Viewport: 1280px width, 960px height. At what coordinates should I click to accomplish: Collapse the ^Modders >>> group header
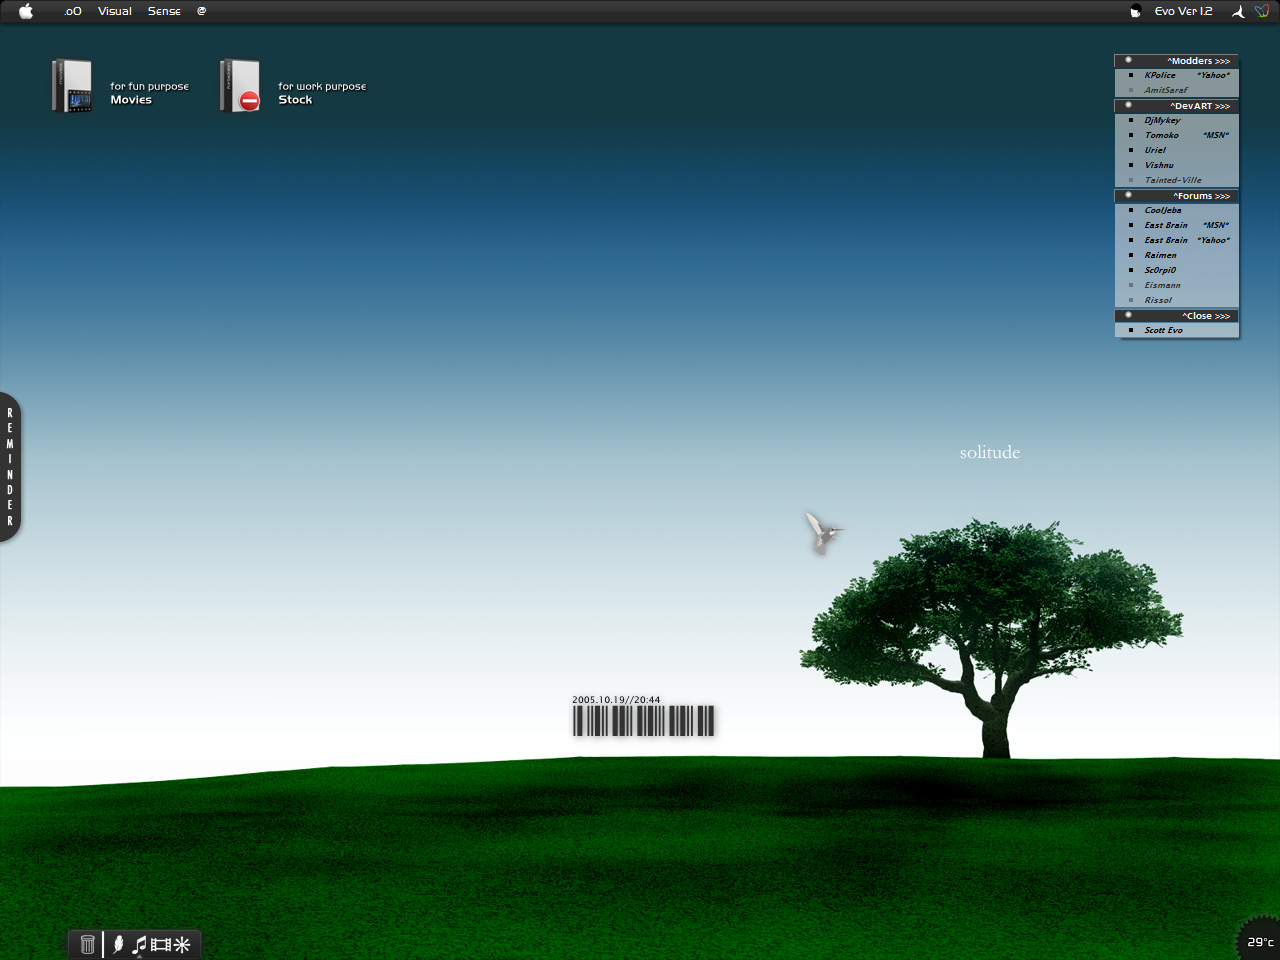(x=1177, y=61)
